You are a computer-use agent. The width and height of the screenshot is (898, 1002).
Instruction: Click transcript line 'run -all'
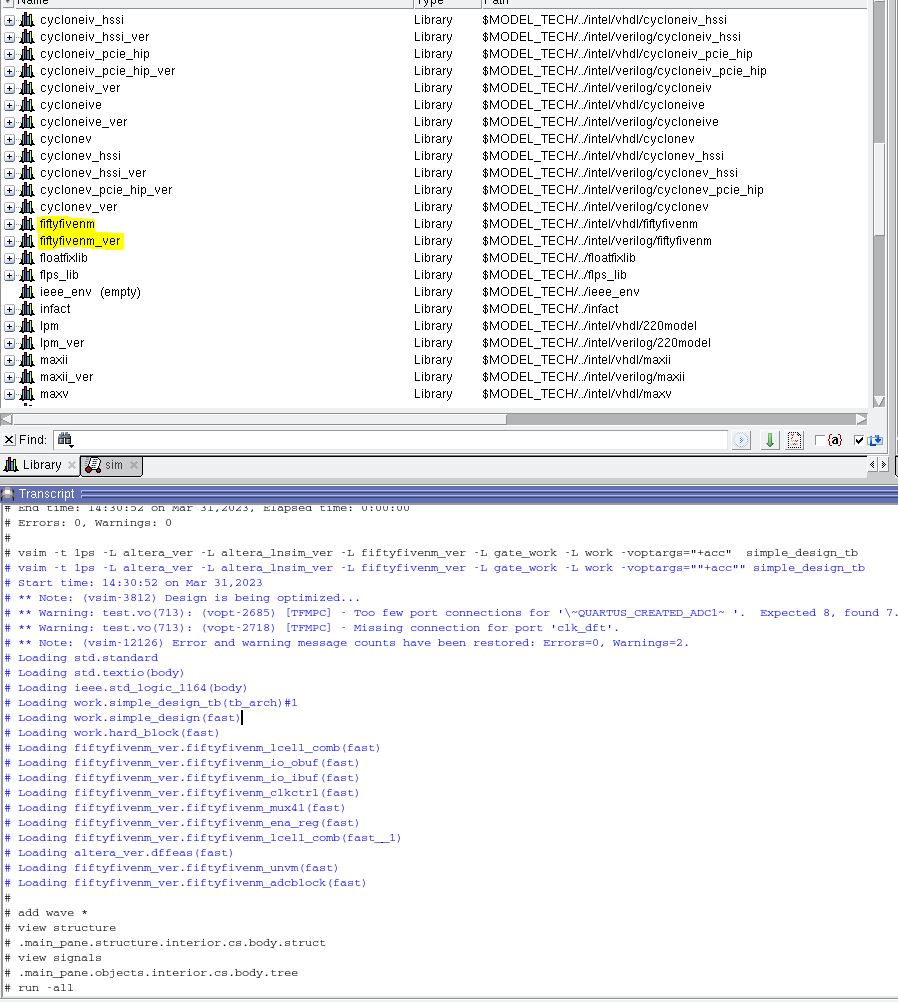45,987
